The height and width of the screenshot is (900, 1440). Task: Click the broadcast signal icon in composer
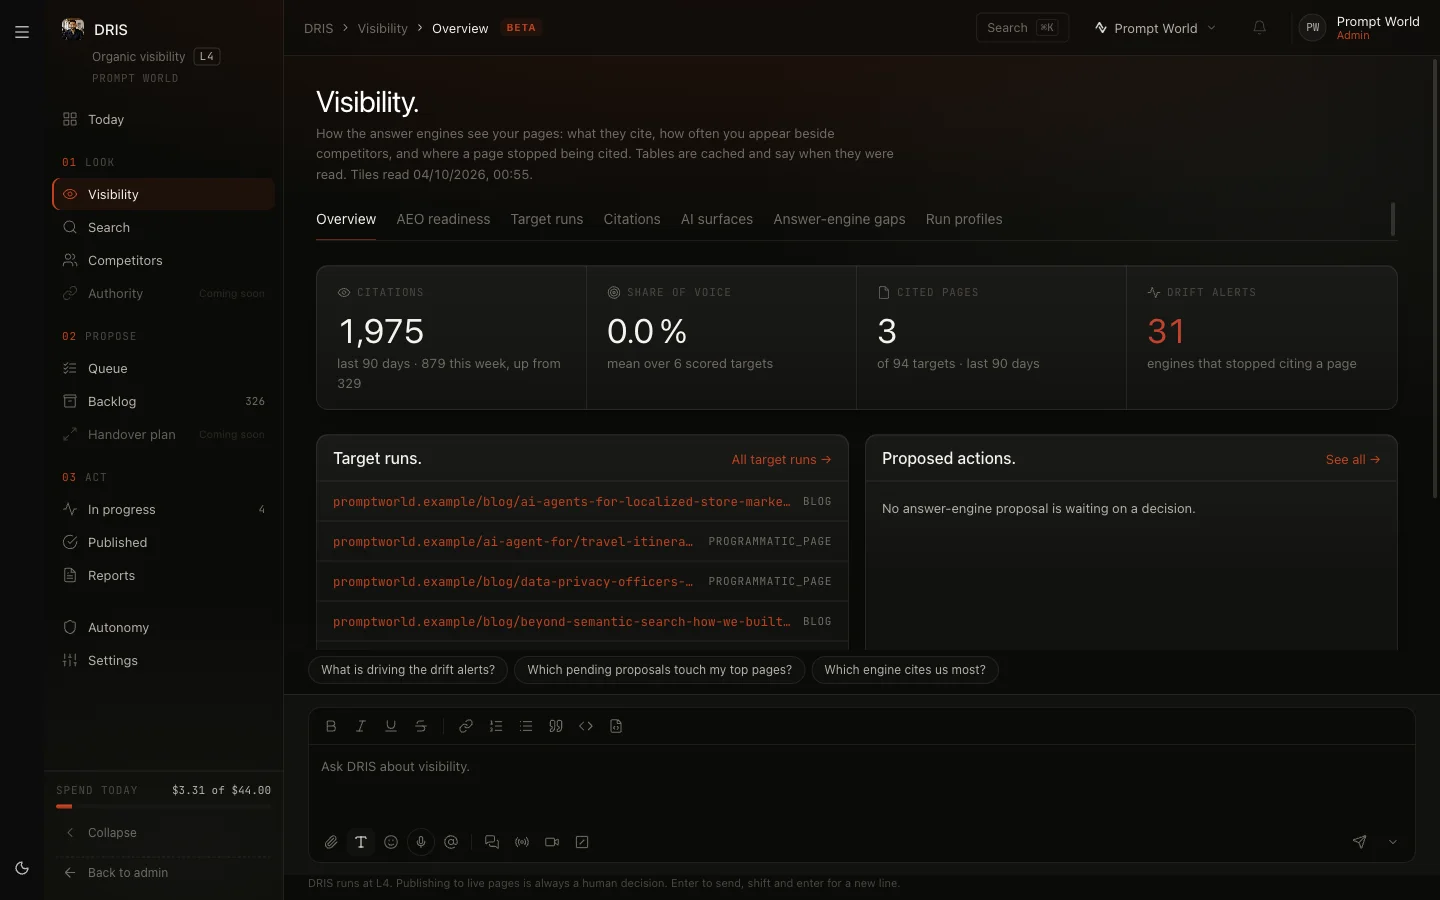click(522, 842)
